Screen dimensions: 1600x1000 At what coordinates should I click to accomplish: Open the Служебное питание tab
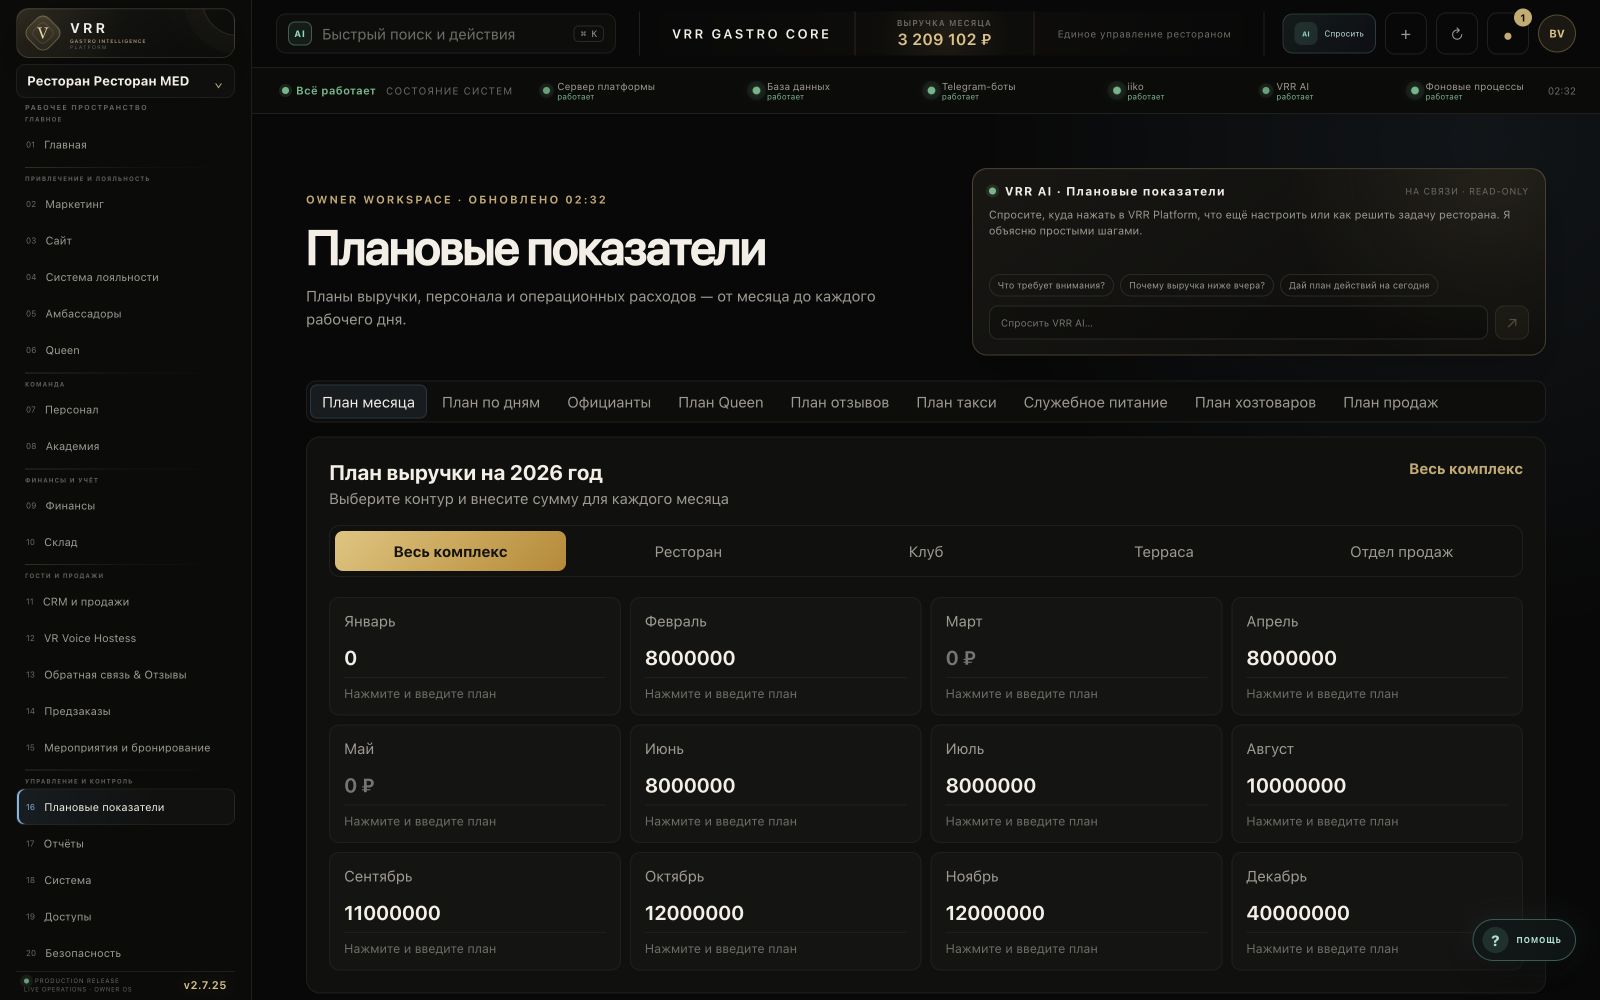(x=1095, y=402)
